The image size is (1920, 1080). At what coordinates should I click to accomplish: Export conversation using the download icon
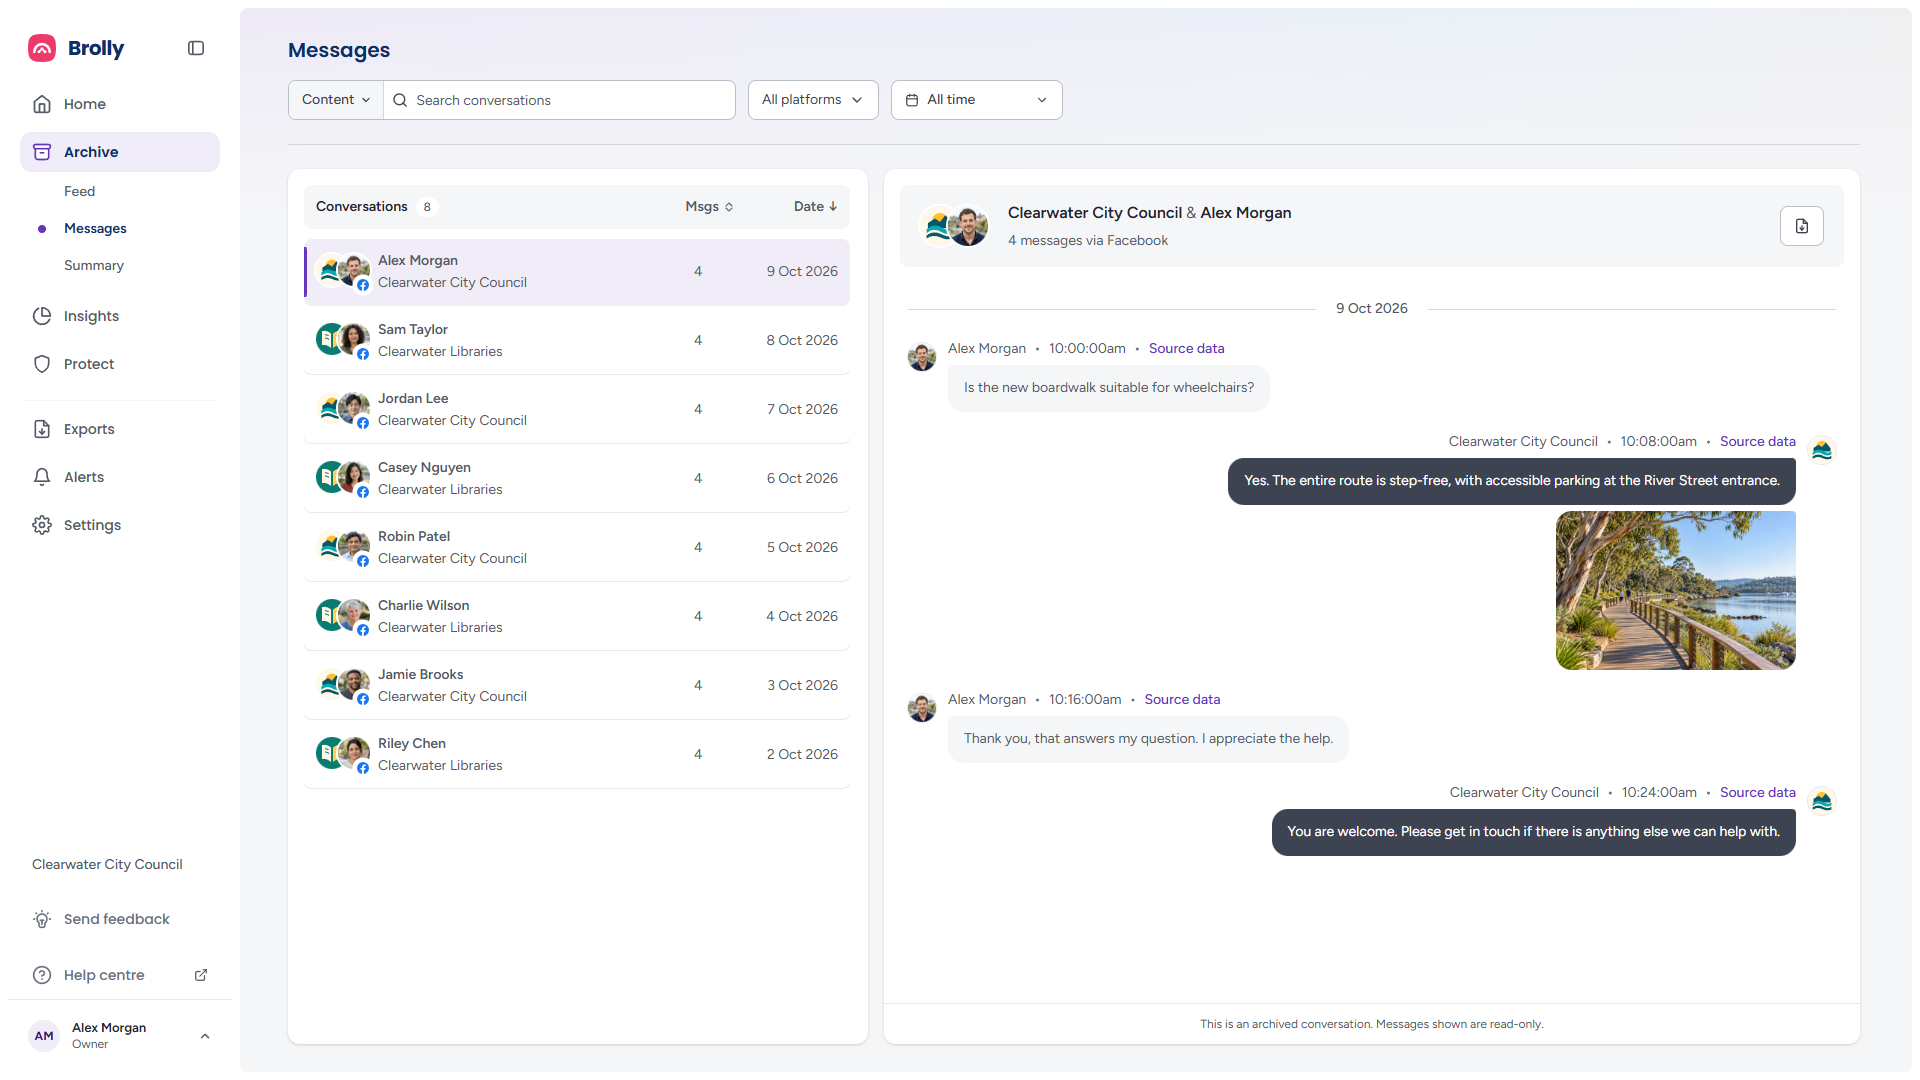point(1801,226)
